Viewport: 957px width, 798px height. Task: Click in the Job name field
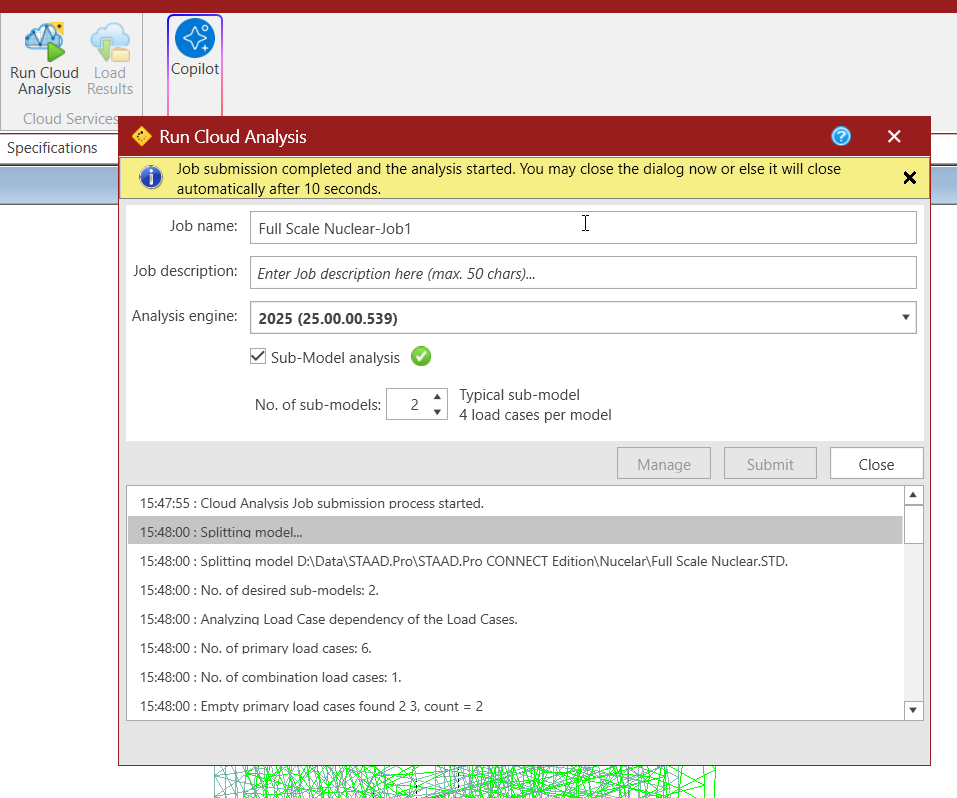pyautogui.click(x=583, y=228)
